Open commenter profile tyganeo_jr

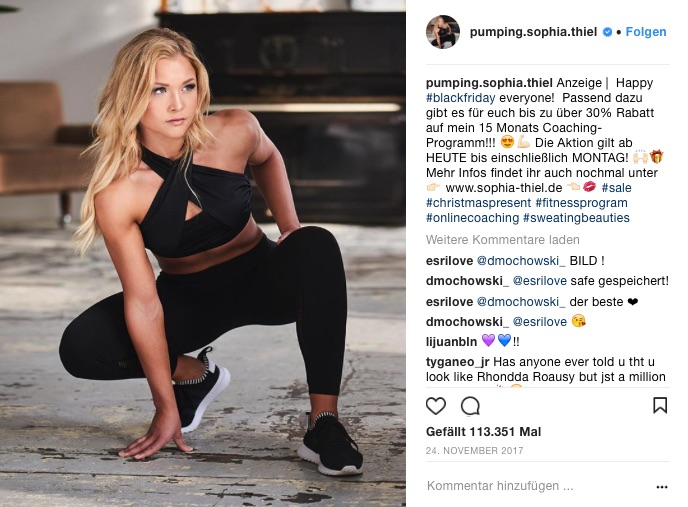pyautogui.click(x=457, y=362)
